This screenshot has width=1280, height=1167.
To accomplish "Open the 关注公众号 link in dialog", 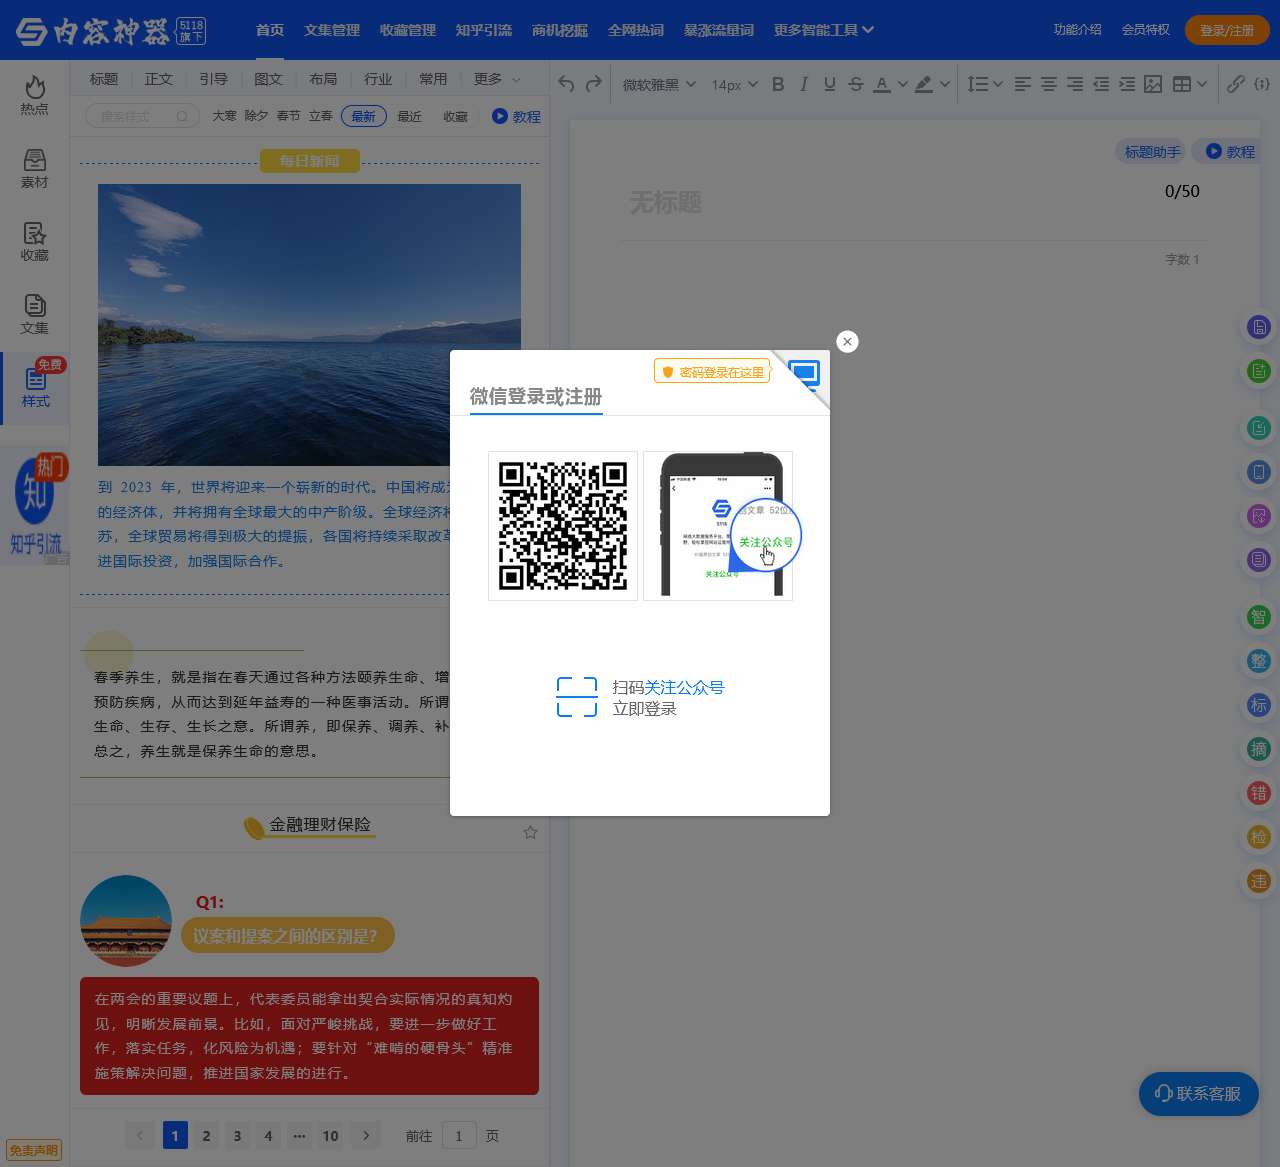I will tap(684, 687).
